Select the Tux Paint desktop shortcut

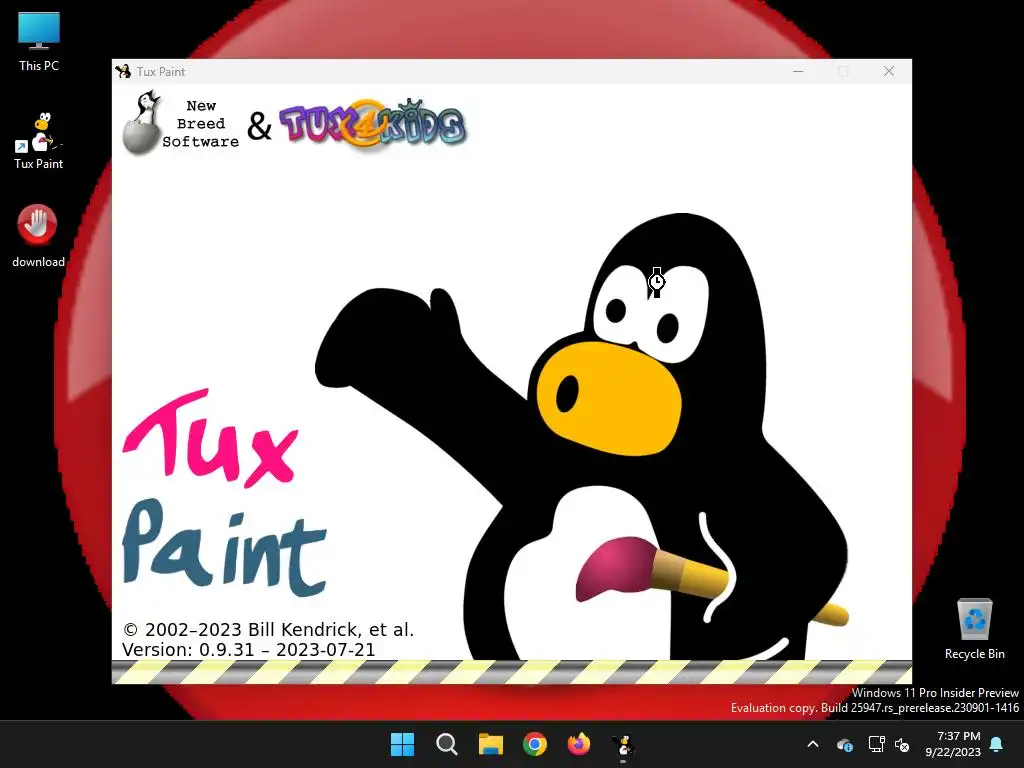tap(39, 141)
